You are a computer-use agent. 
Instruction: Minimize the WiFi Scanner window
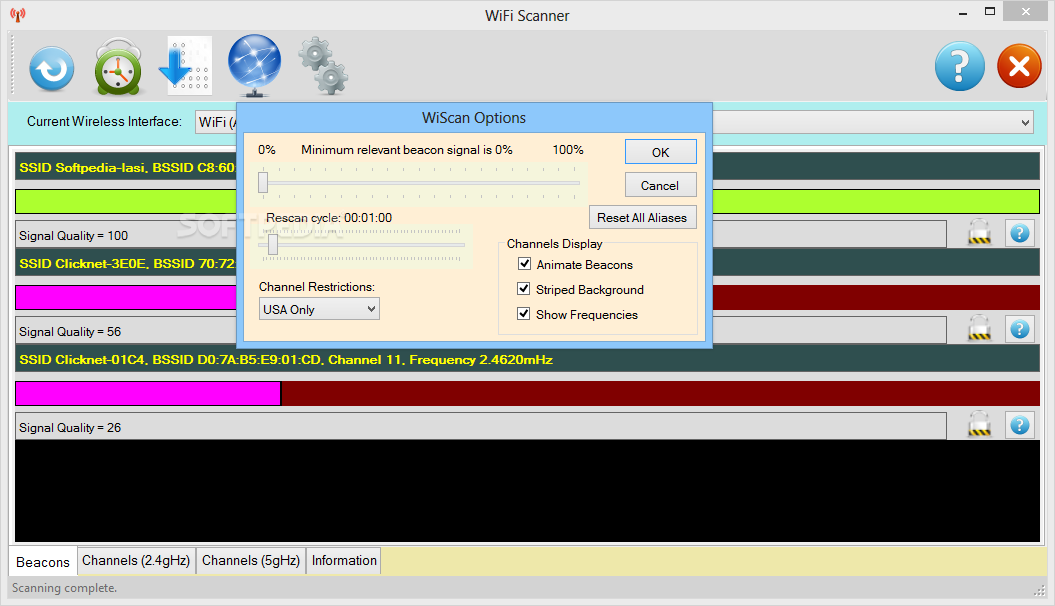click(x=963, y=13)
